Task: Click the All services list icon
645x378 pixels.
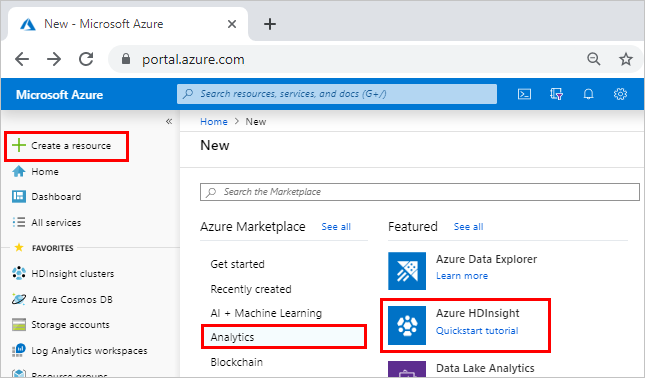Action: (x=19, y=222)
